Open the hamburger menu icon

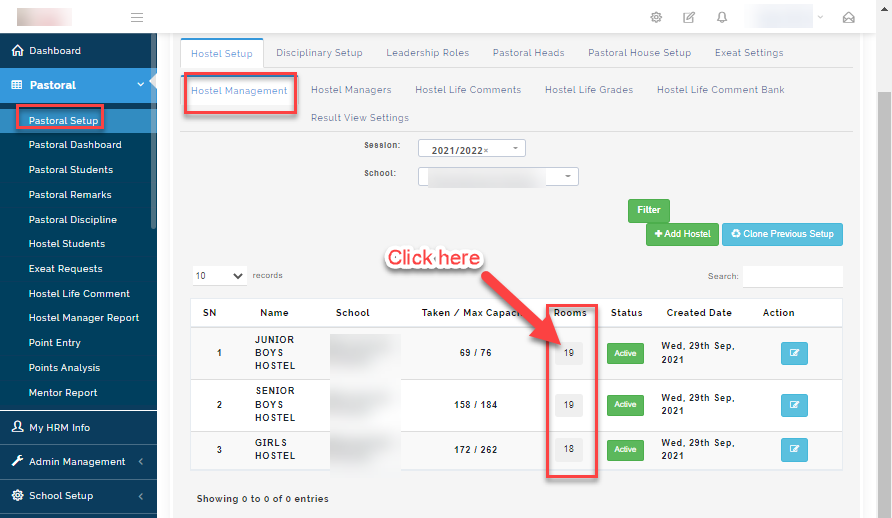pyautogui.click(x=137, y=18)
